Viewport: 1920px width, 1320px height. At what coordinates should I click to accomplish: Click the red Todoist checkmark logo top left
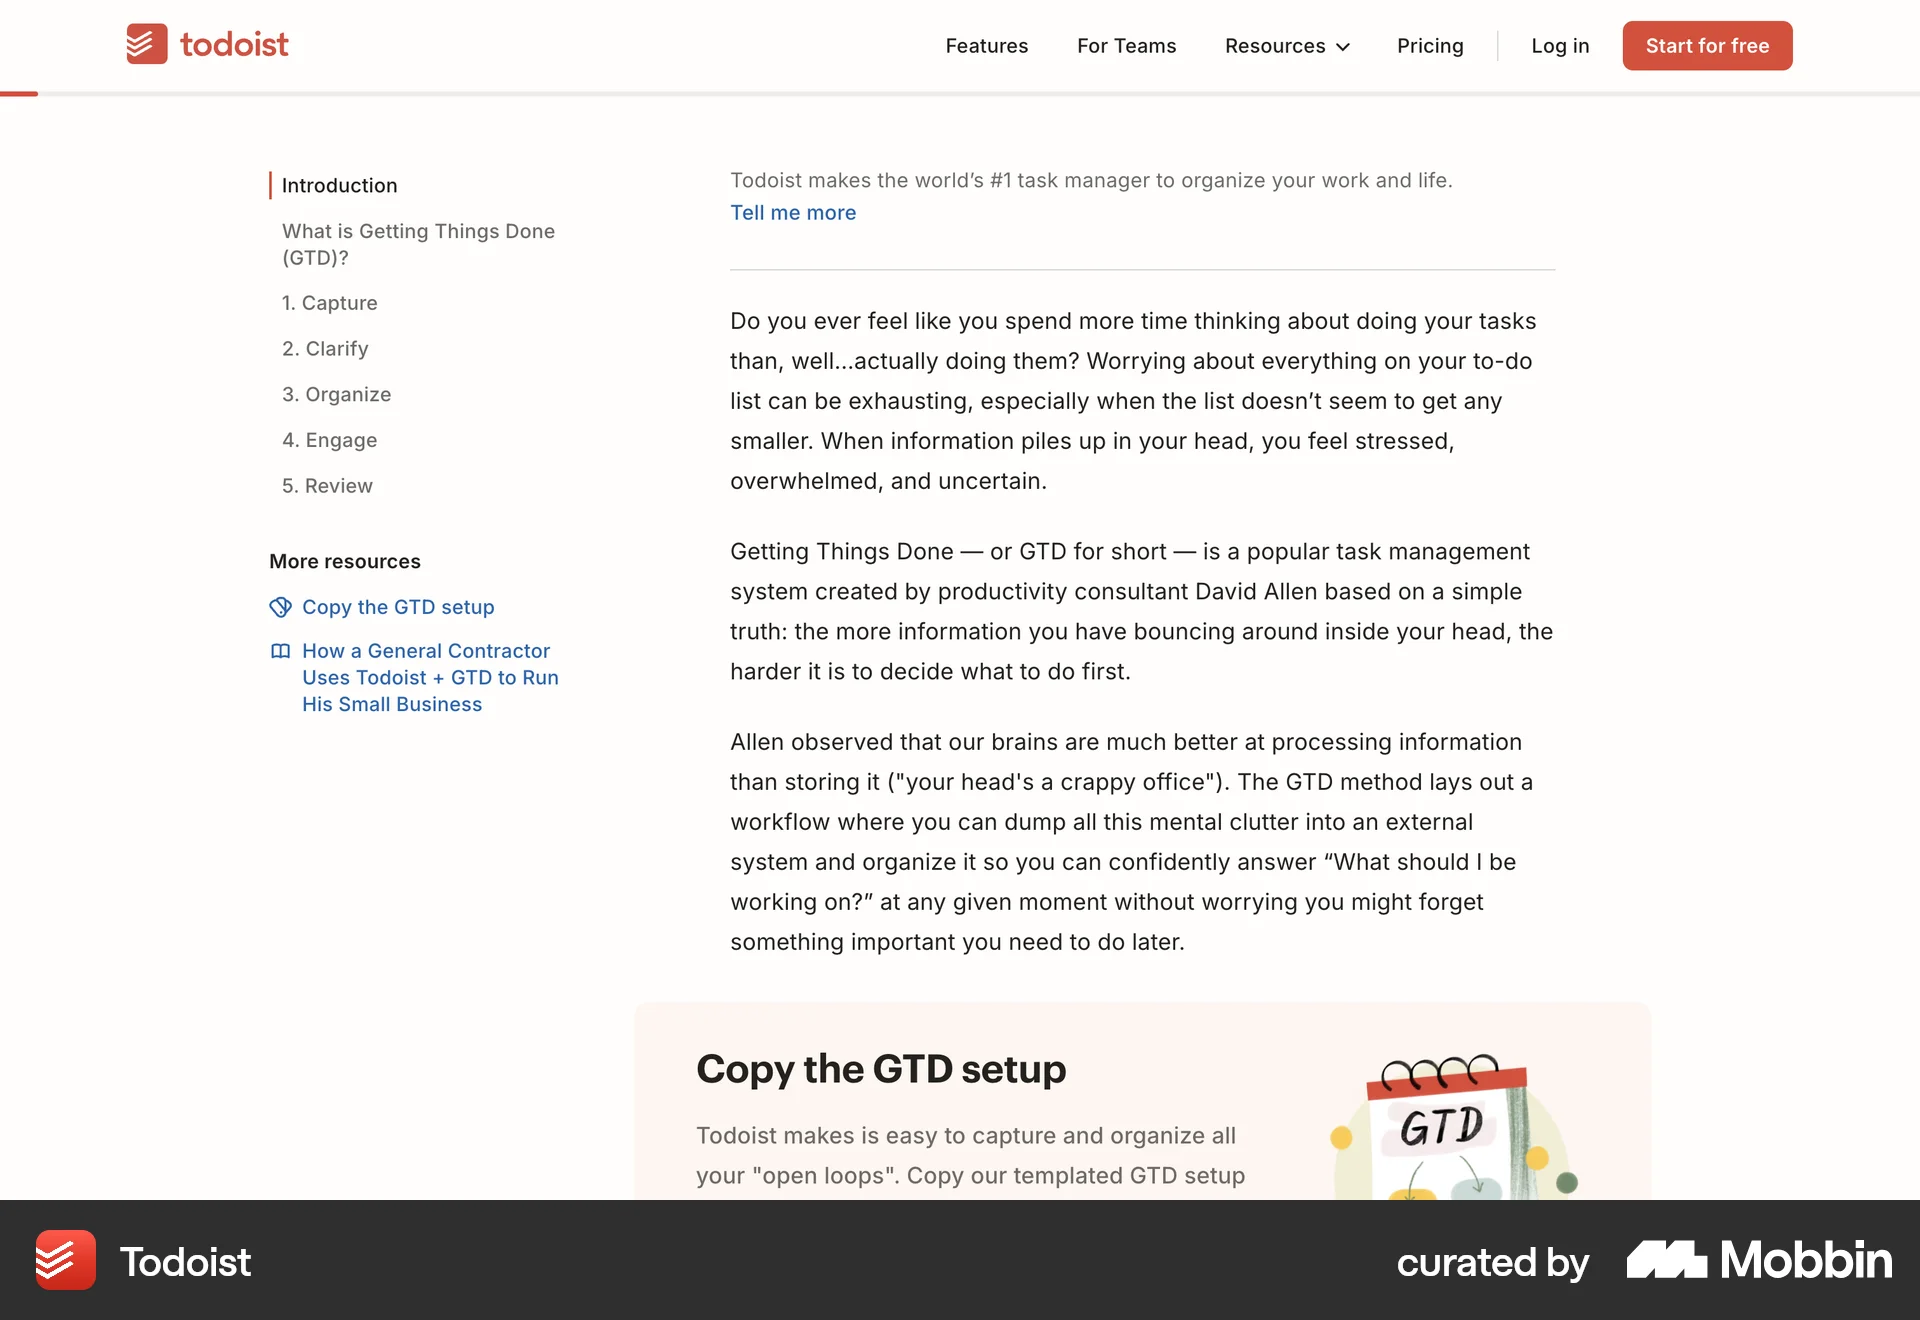tap(146, 44)
